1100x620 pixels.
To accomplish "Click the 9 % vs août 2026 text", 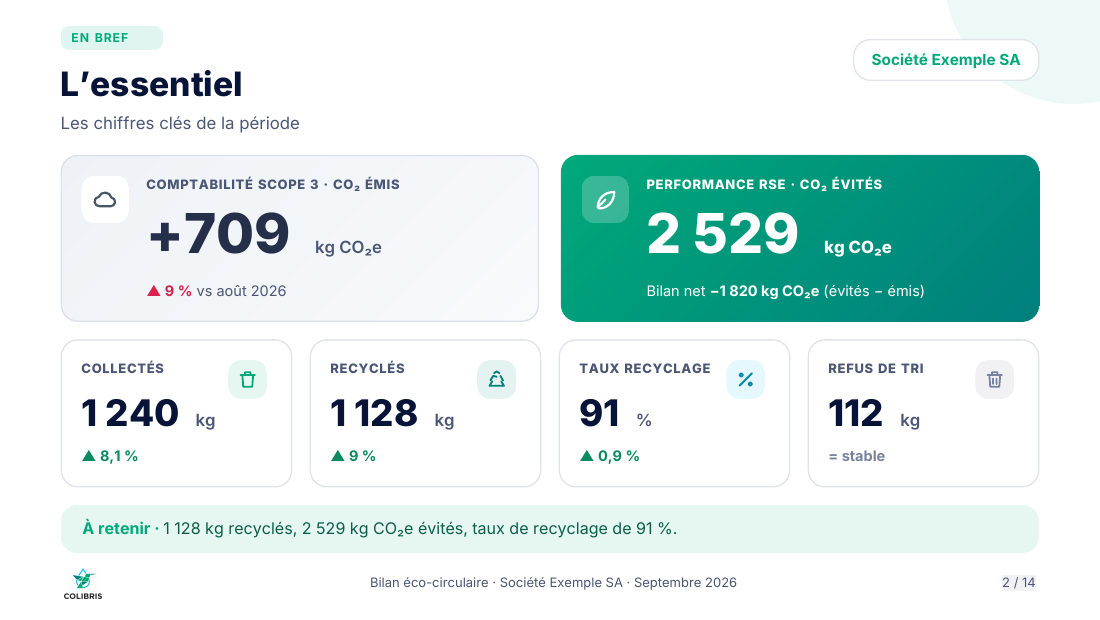I will pos(225,290).
